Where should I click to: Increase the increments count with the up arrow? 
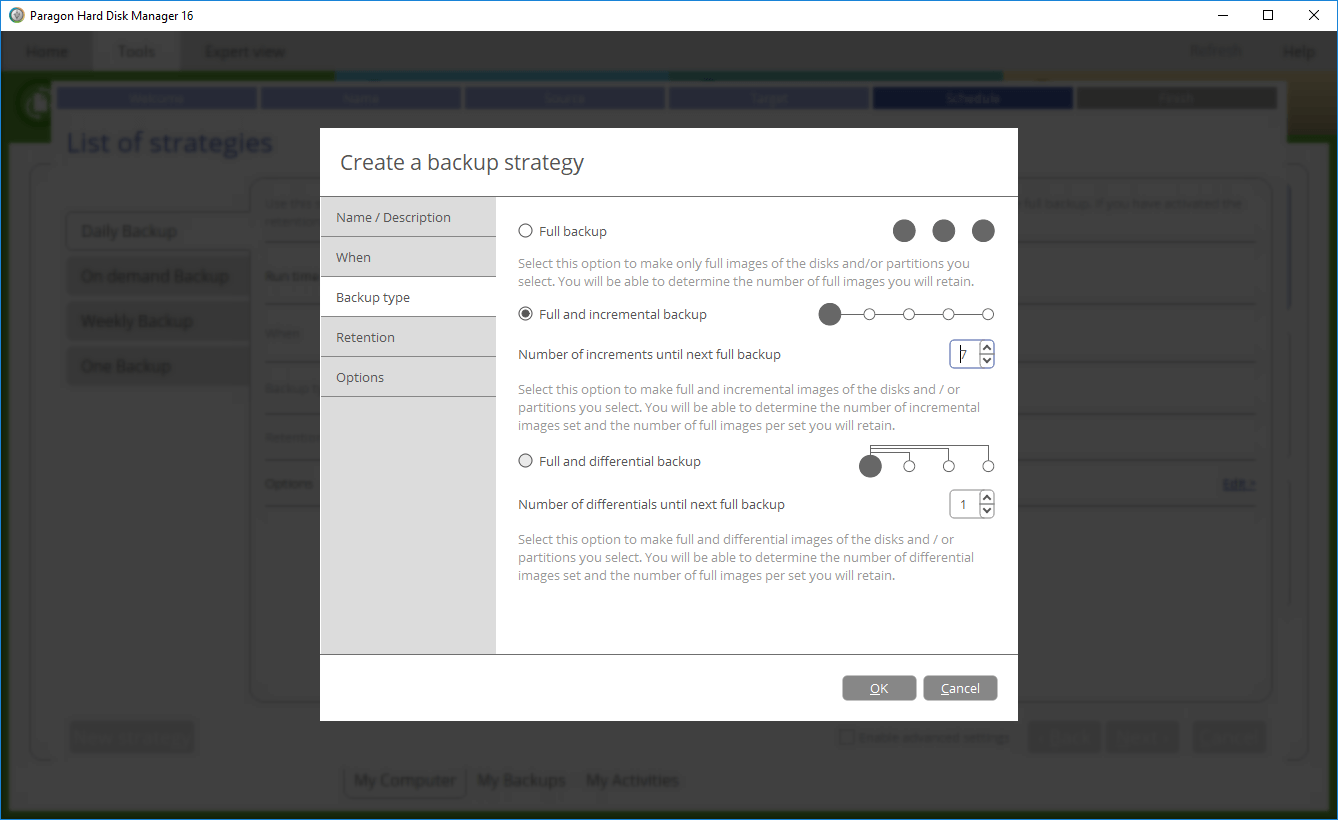click(986, 347)
